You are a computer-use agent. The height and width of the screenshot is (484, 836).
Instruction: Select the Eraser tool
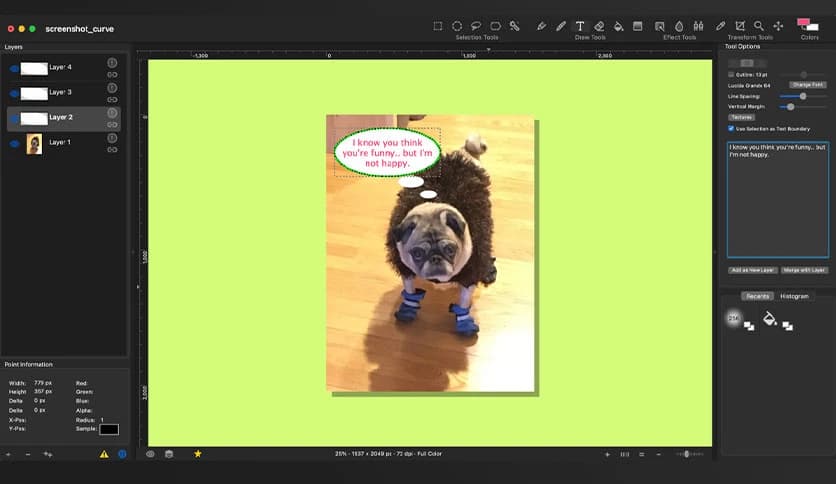[x=599, y=26]
